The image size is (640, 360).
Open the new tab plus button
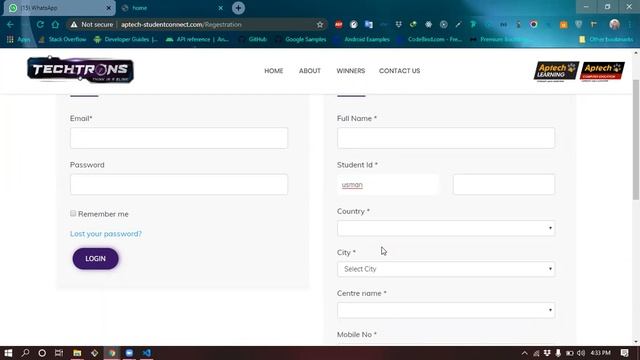(238, 8)
